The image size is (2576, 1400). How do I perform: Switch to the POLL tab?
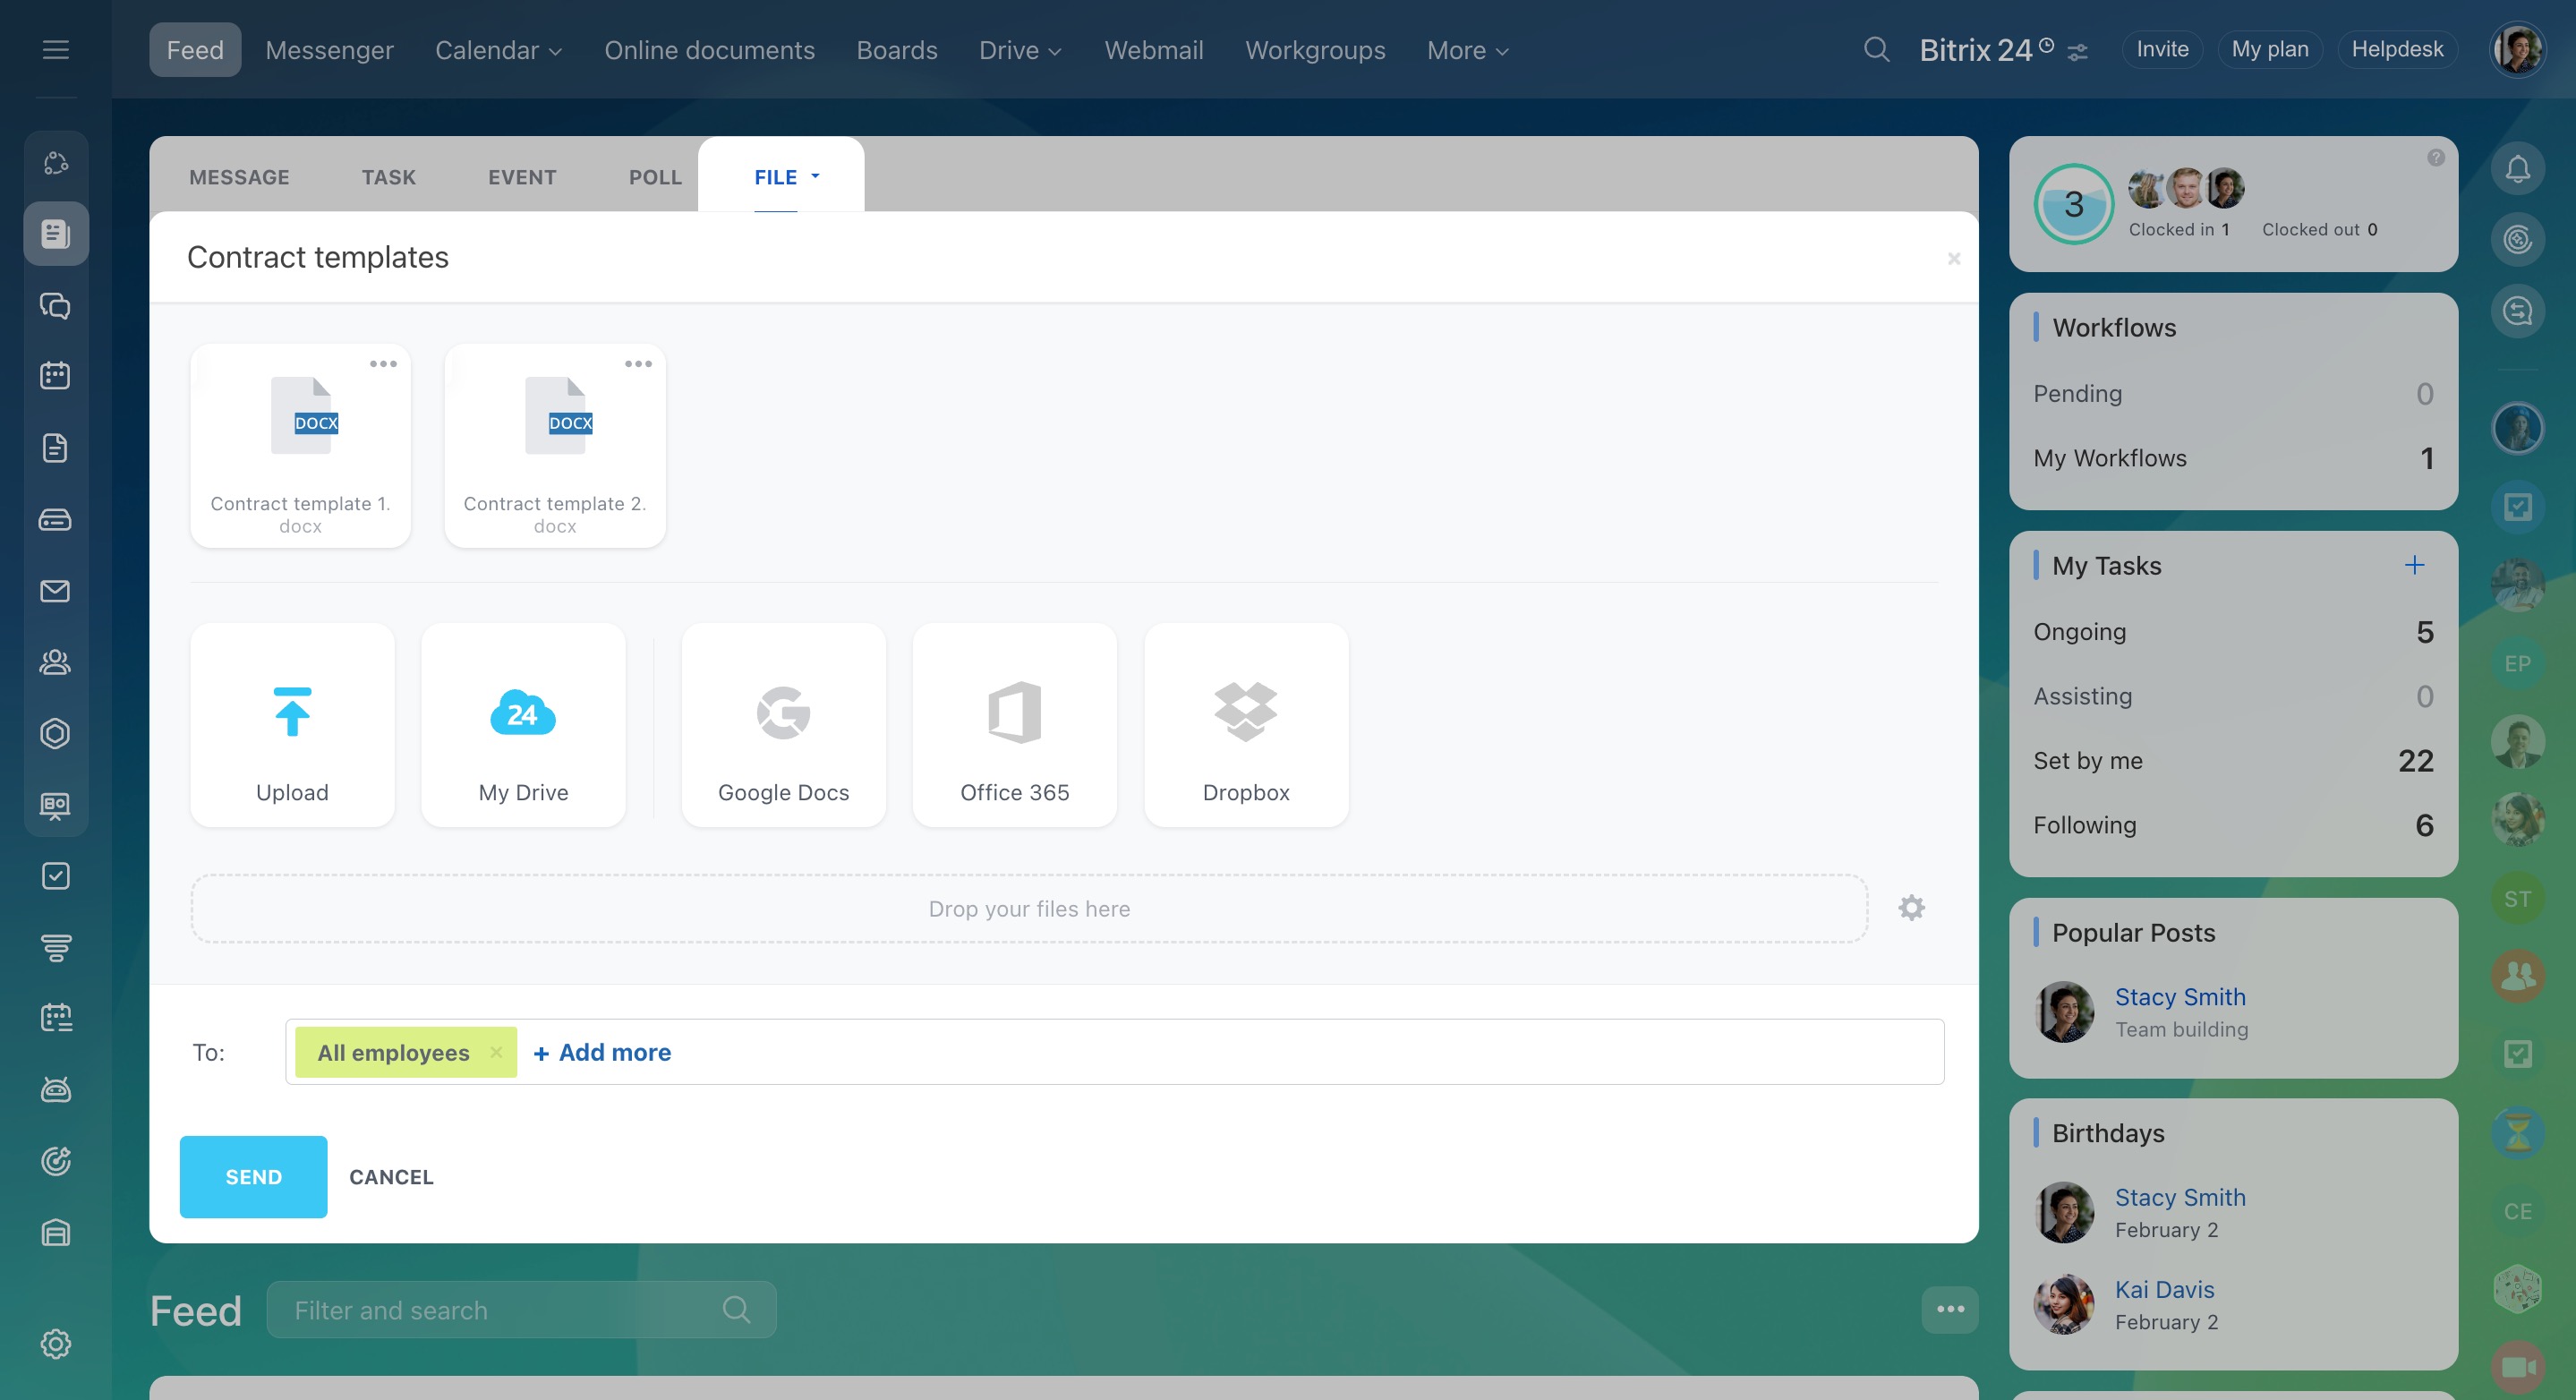point(655,177)
